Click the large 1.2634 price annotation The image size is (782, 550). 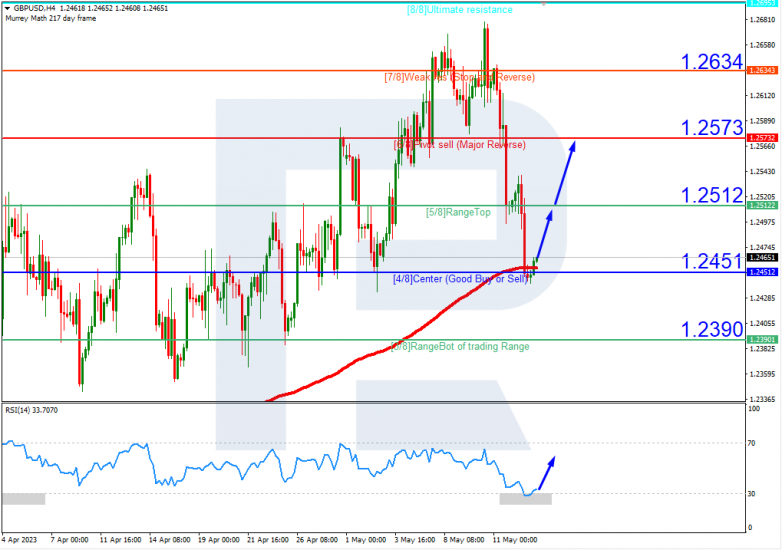(712, 62)
